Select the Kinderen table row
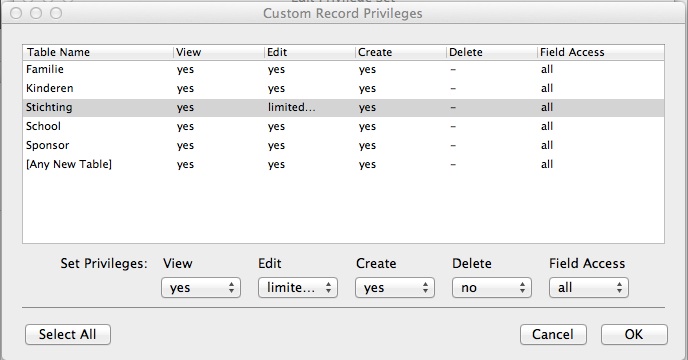Viewport: 688px width, 360px height. pyautogui.click(x=343, y=88)
